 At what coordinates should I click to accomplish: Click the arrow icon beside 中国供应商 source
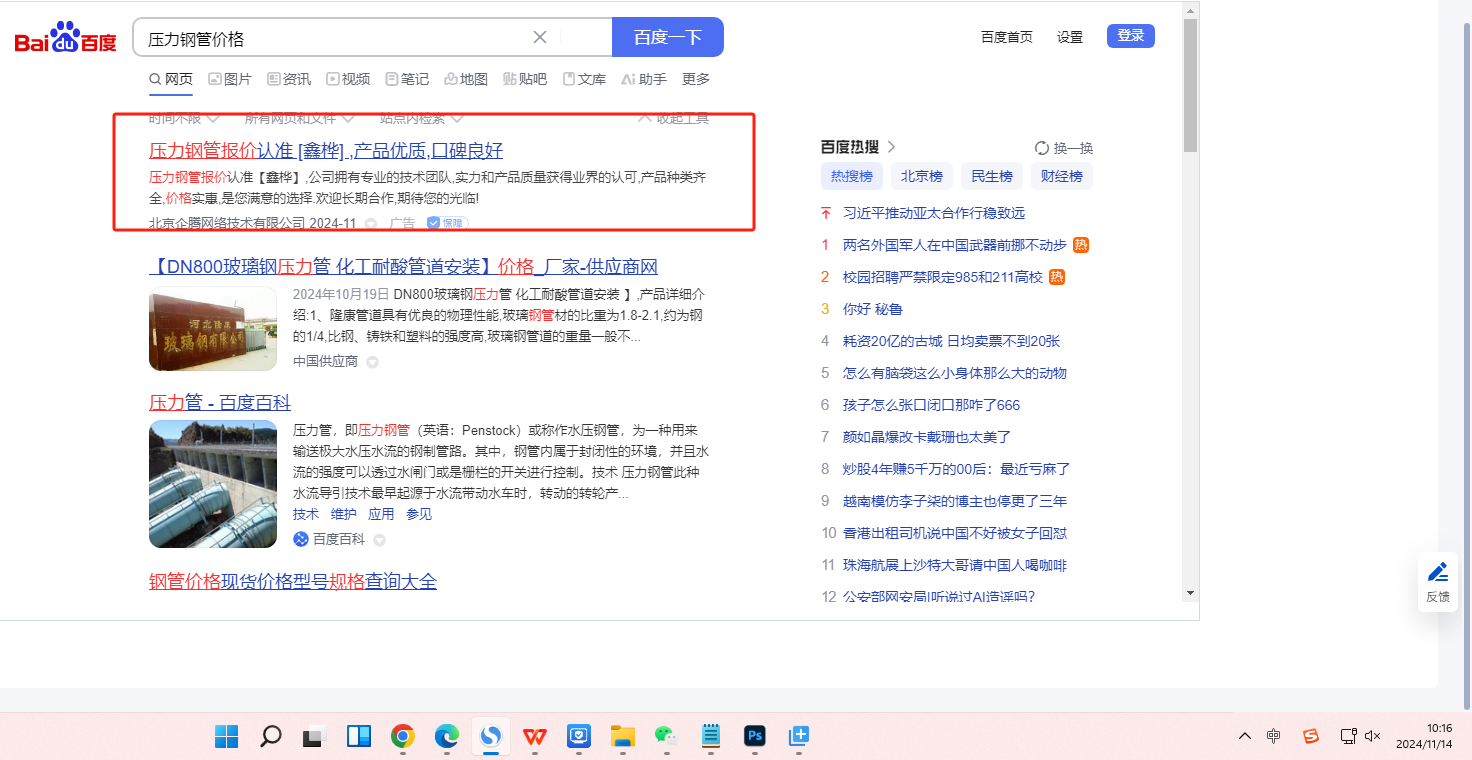pyautogui.click(x=372, y=362)
